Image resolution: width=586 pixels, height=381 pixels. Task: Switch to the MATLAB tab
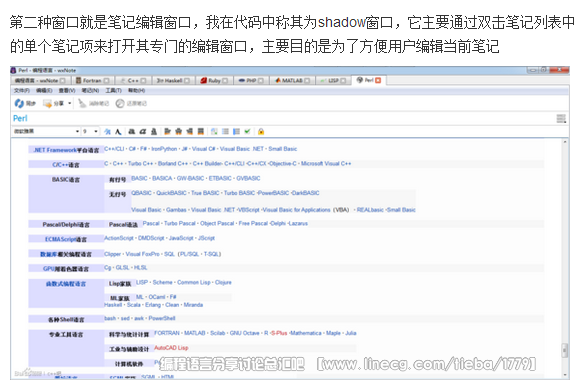[x=292, y=80]
